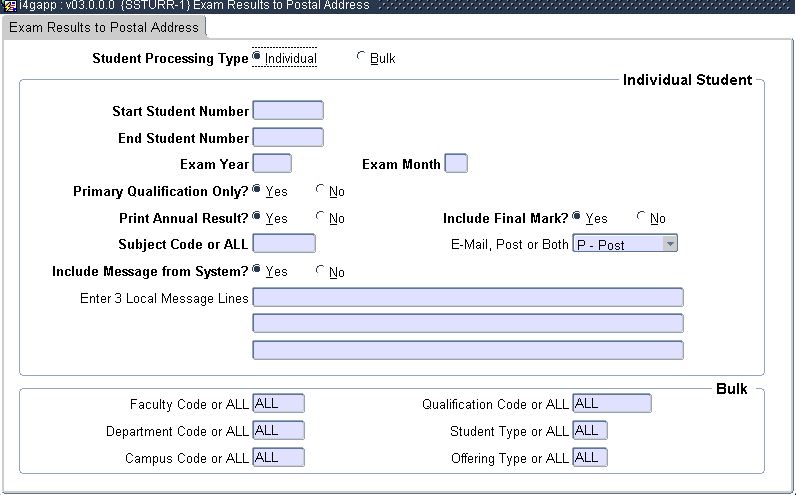The width and height of the screenshot is (796, 495).
Task: Focus the Exam Year field
Action: tap(272, 164)
